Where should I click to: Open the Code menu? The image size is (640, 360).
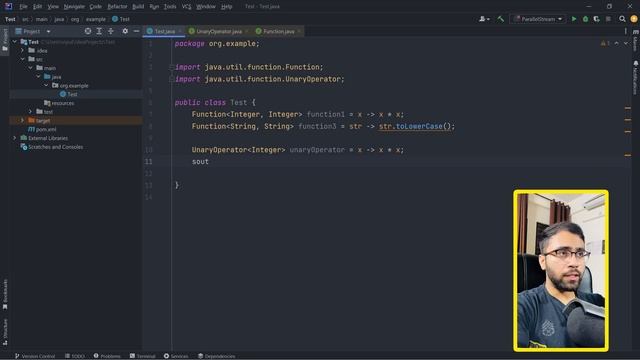[96, 7]
